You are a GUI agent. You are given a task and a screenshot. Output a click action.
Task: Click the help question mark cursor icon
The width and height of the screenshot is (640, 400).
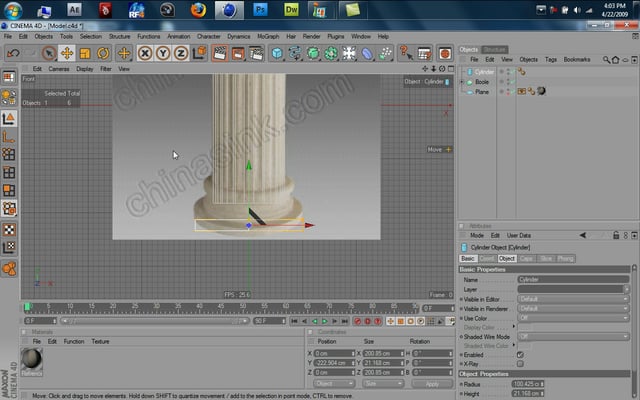(406, 53)
